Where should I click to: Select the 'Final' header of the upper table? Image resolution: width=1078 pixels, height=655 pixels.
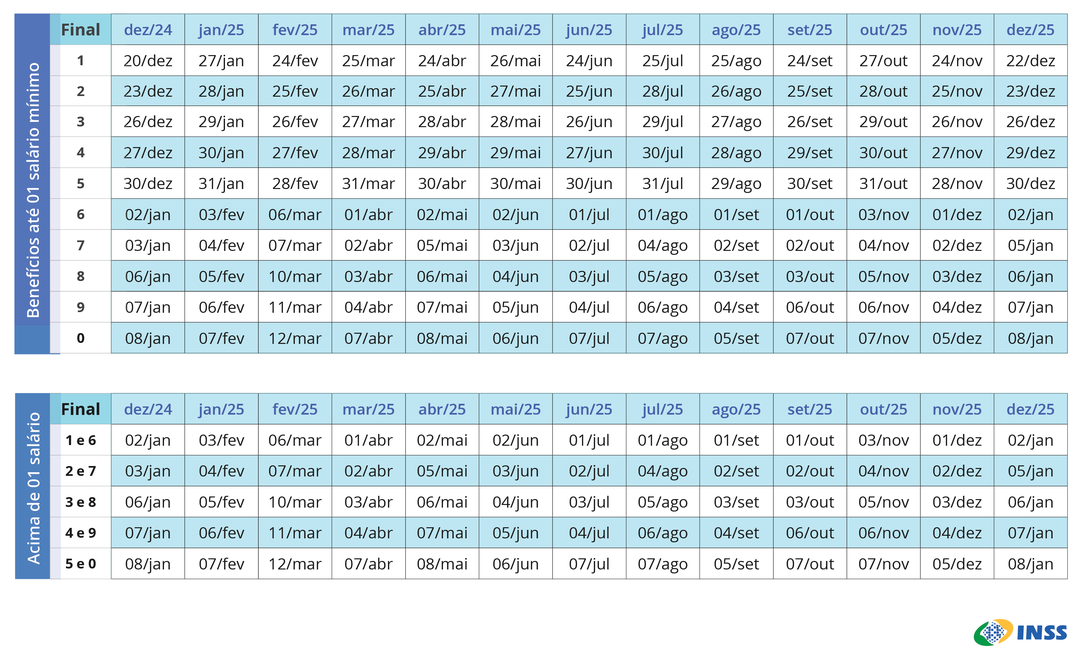80,30
